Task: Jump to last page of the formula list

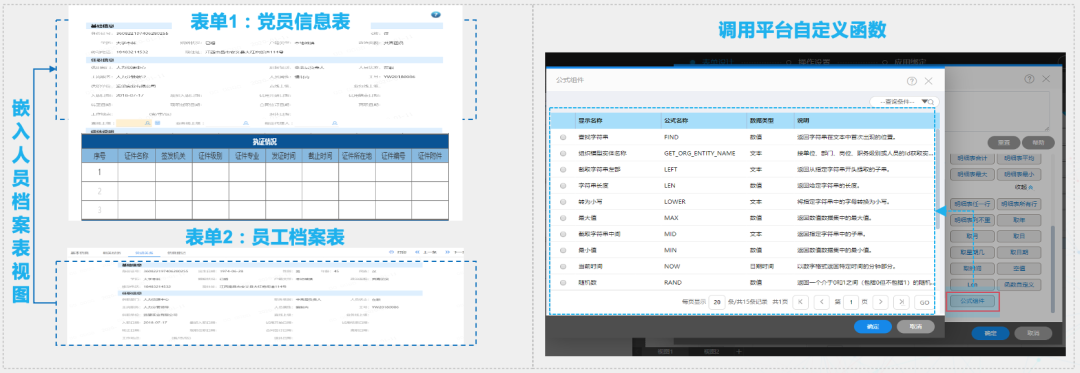Action: (901, 301)
